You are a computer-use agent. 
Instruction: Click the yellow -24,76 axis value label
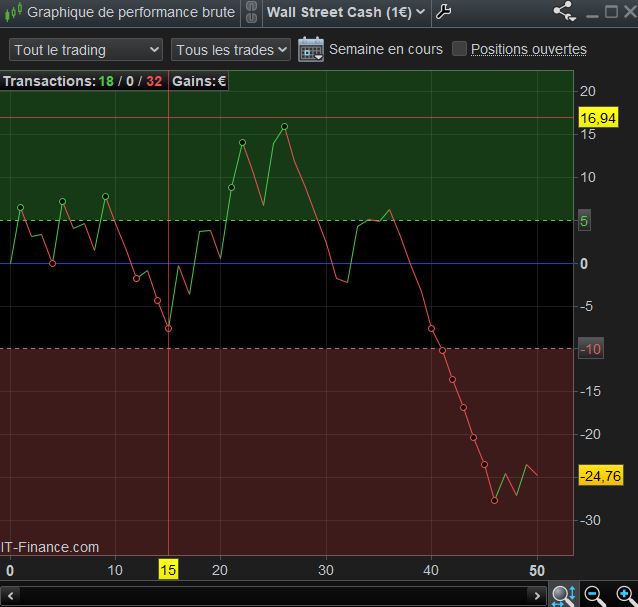pos(601,476)
